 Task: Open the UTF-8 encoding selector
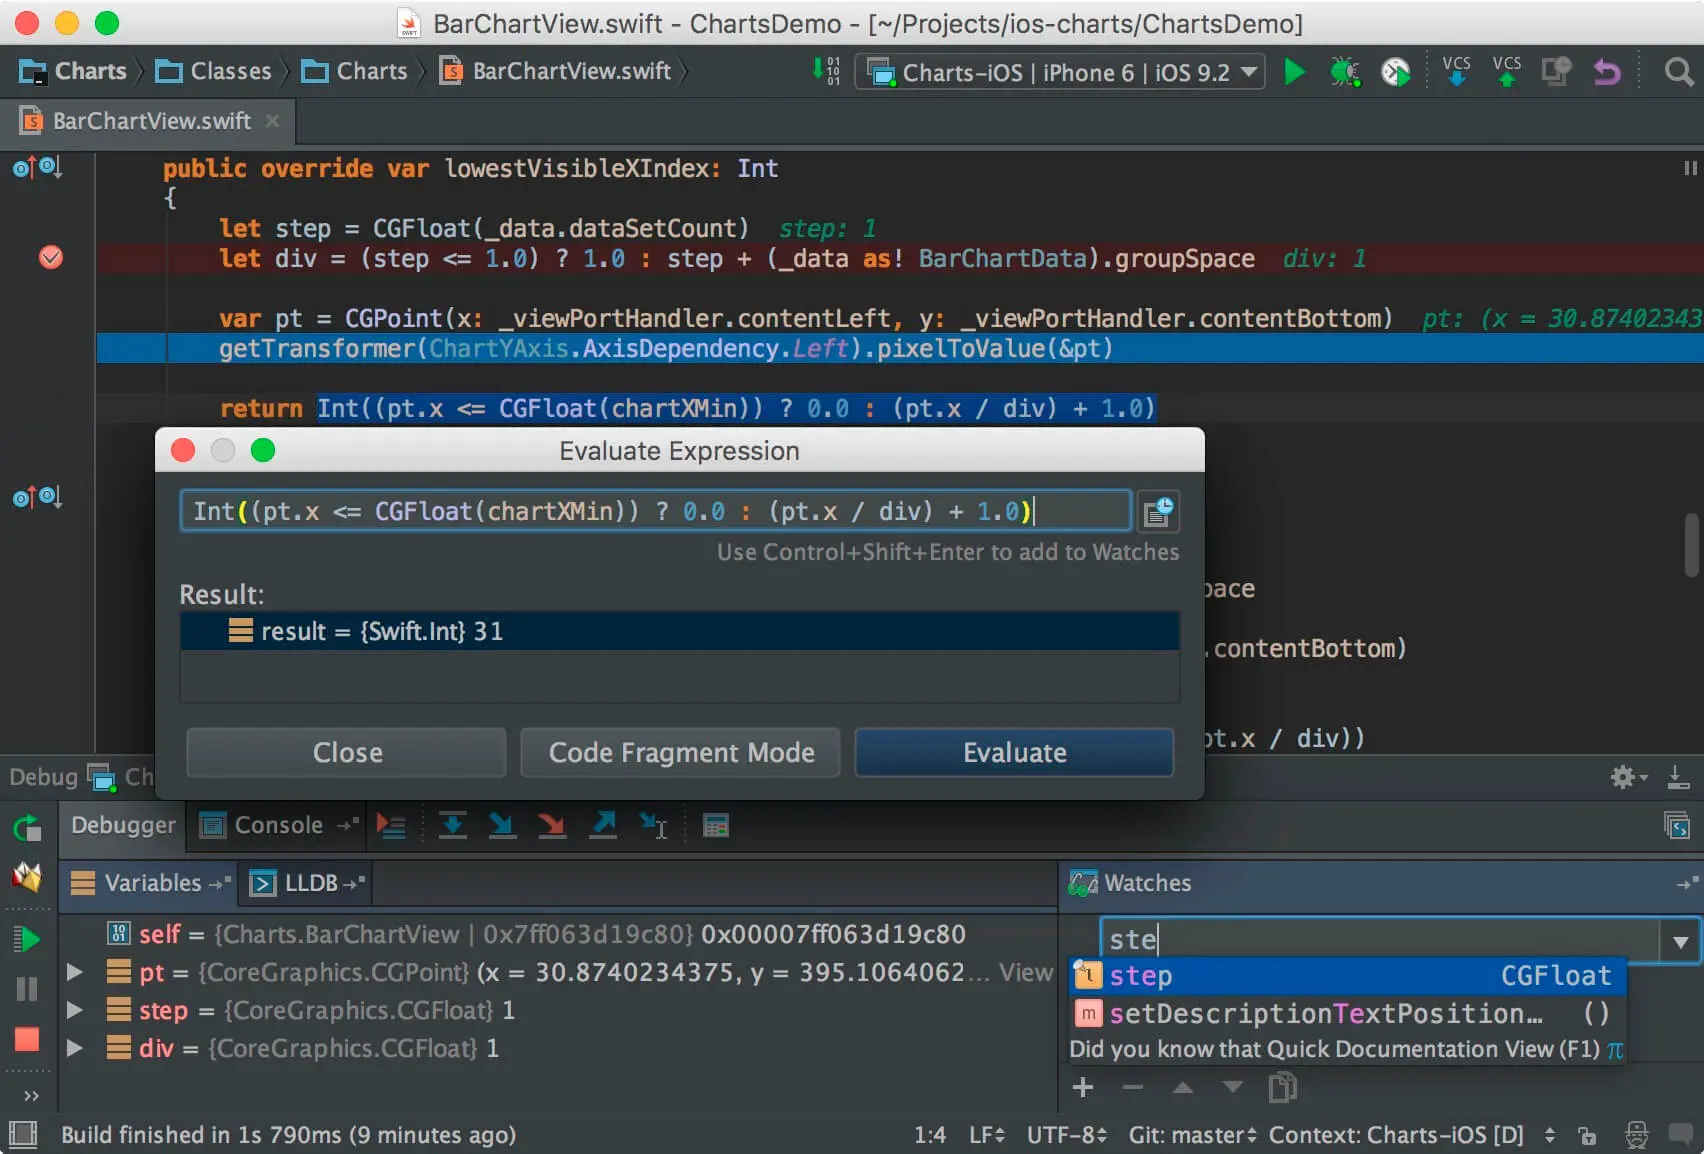click(x=1067, y=1135)
